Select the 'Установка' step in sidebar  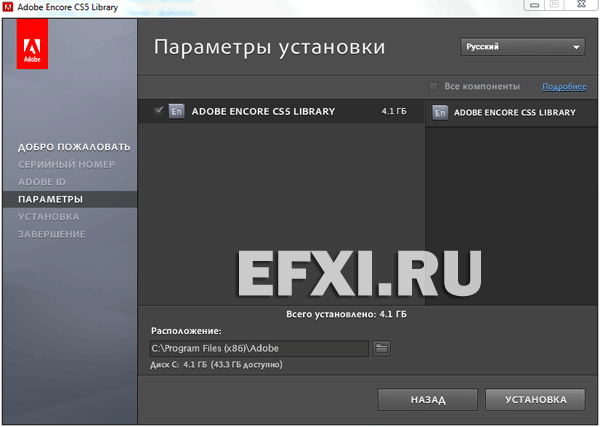click(49, 217)
